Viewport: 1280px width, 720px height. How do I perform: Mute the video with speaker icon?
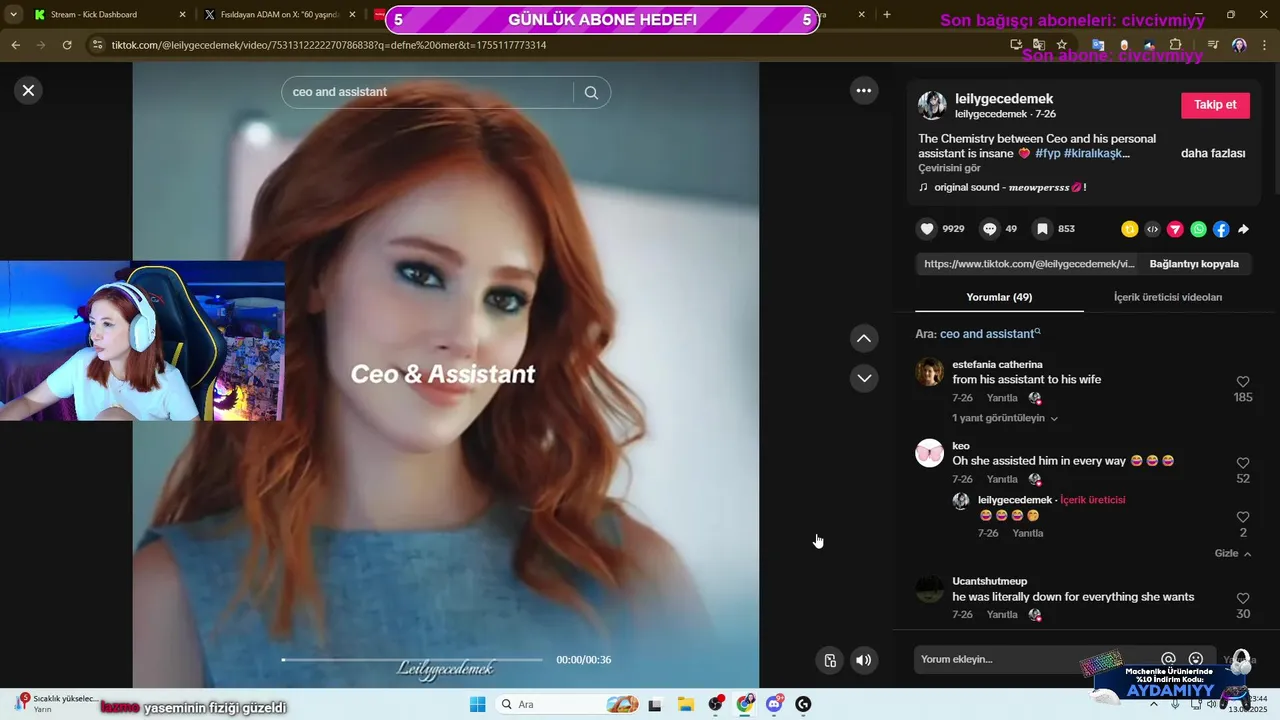(x=864, y=660)
